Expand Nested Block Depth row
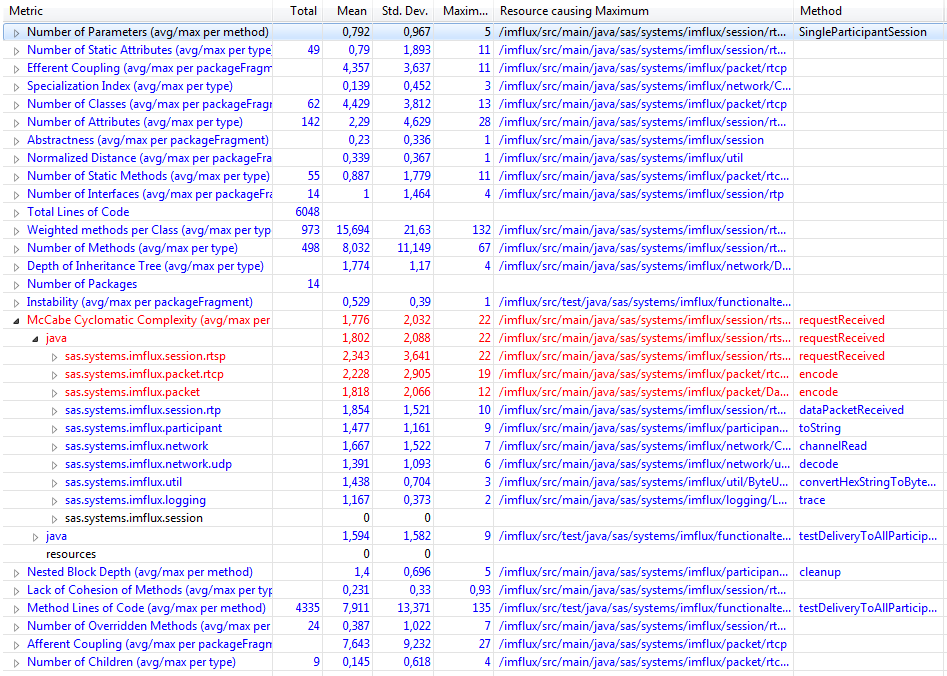This screenshot has height=676, width=947. pyautogui.click(x=16, y=573)
